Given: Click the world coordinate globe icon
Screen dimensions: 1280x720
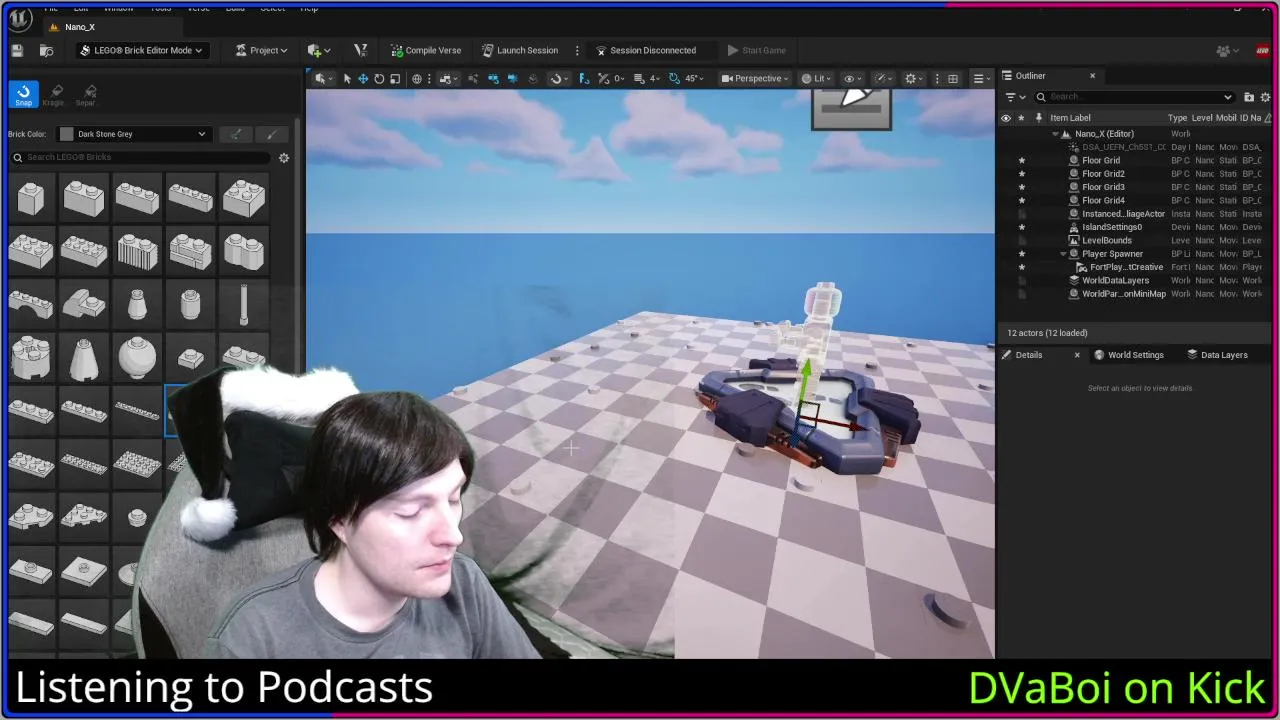Looking at the screenshot, I should pos(417,78).
